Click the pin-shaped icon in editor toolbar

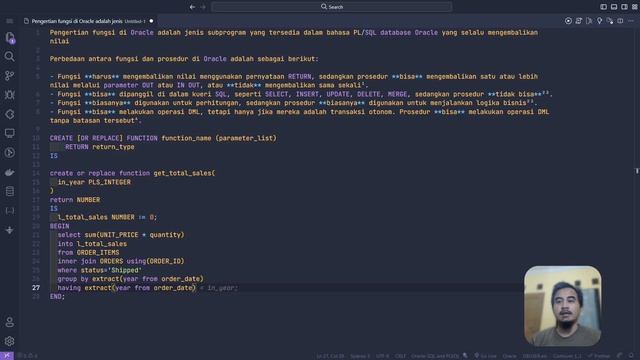click(x=599, y=21)
